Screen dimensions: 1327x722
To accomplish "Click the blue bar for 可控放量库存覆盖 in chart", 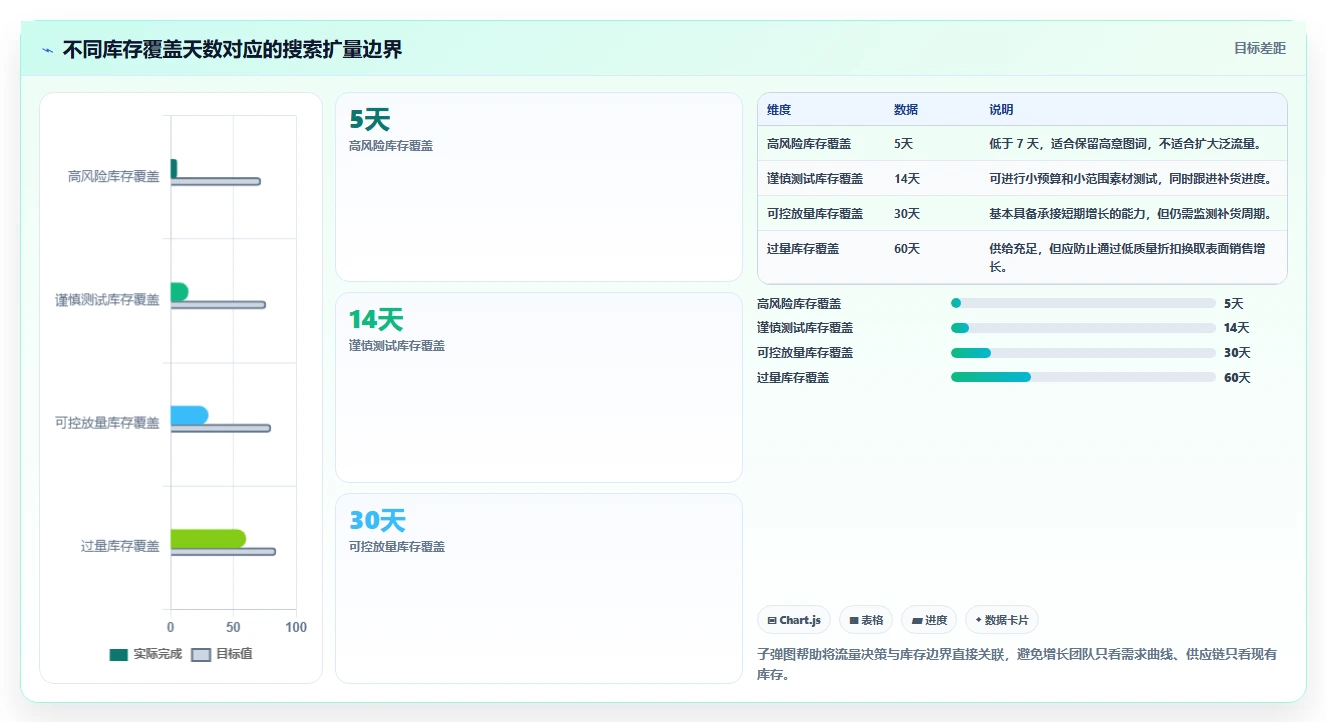I will 190,415.
